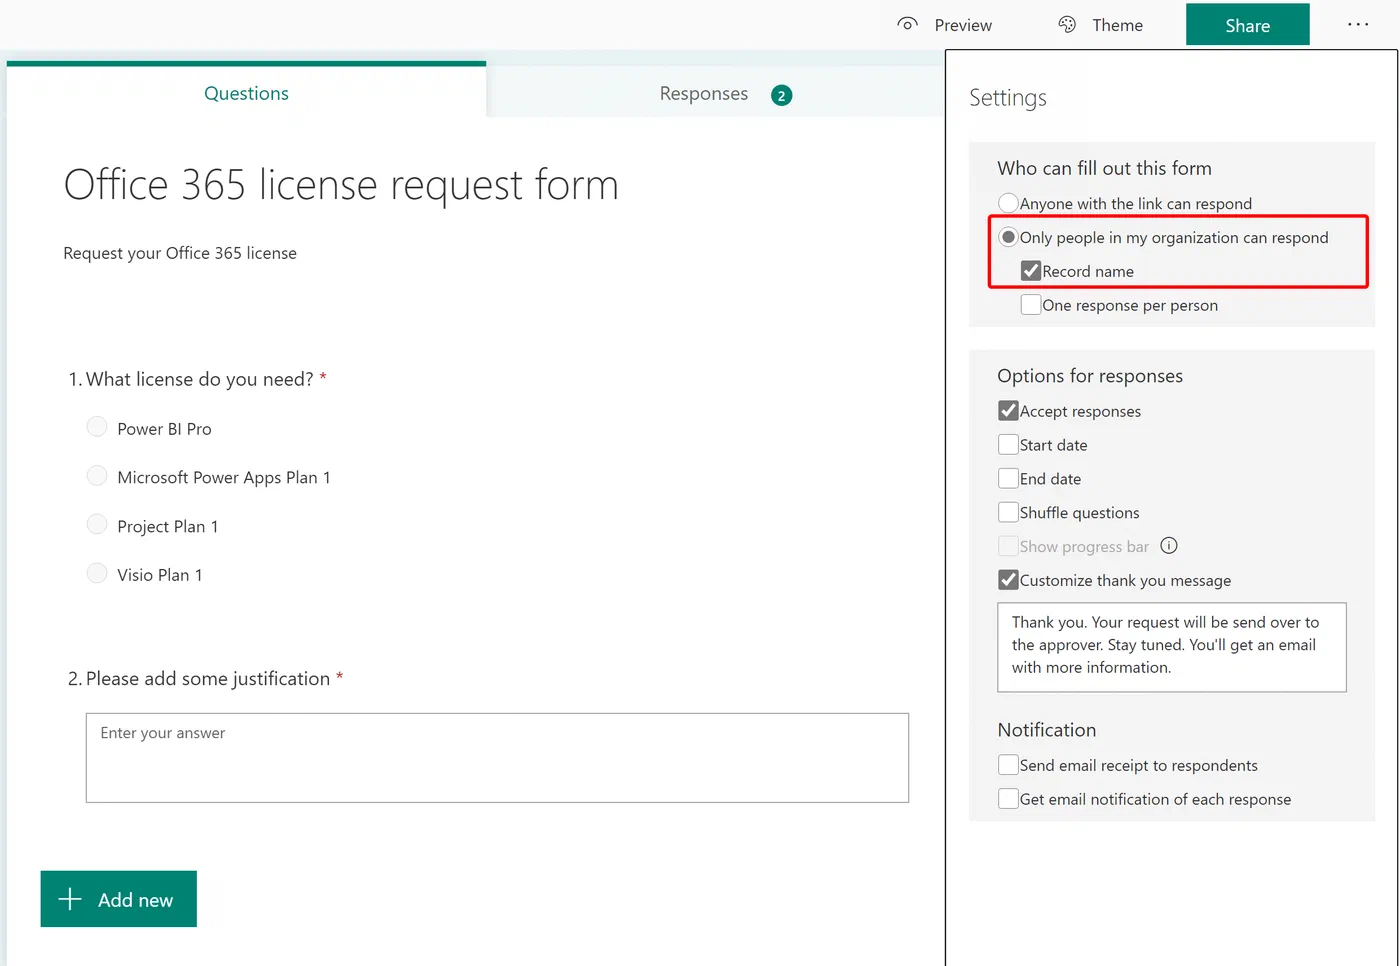
Task: Toggle the Accept responses checkbox
Action: click(1008, 411)
